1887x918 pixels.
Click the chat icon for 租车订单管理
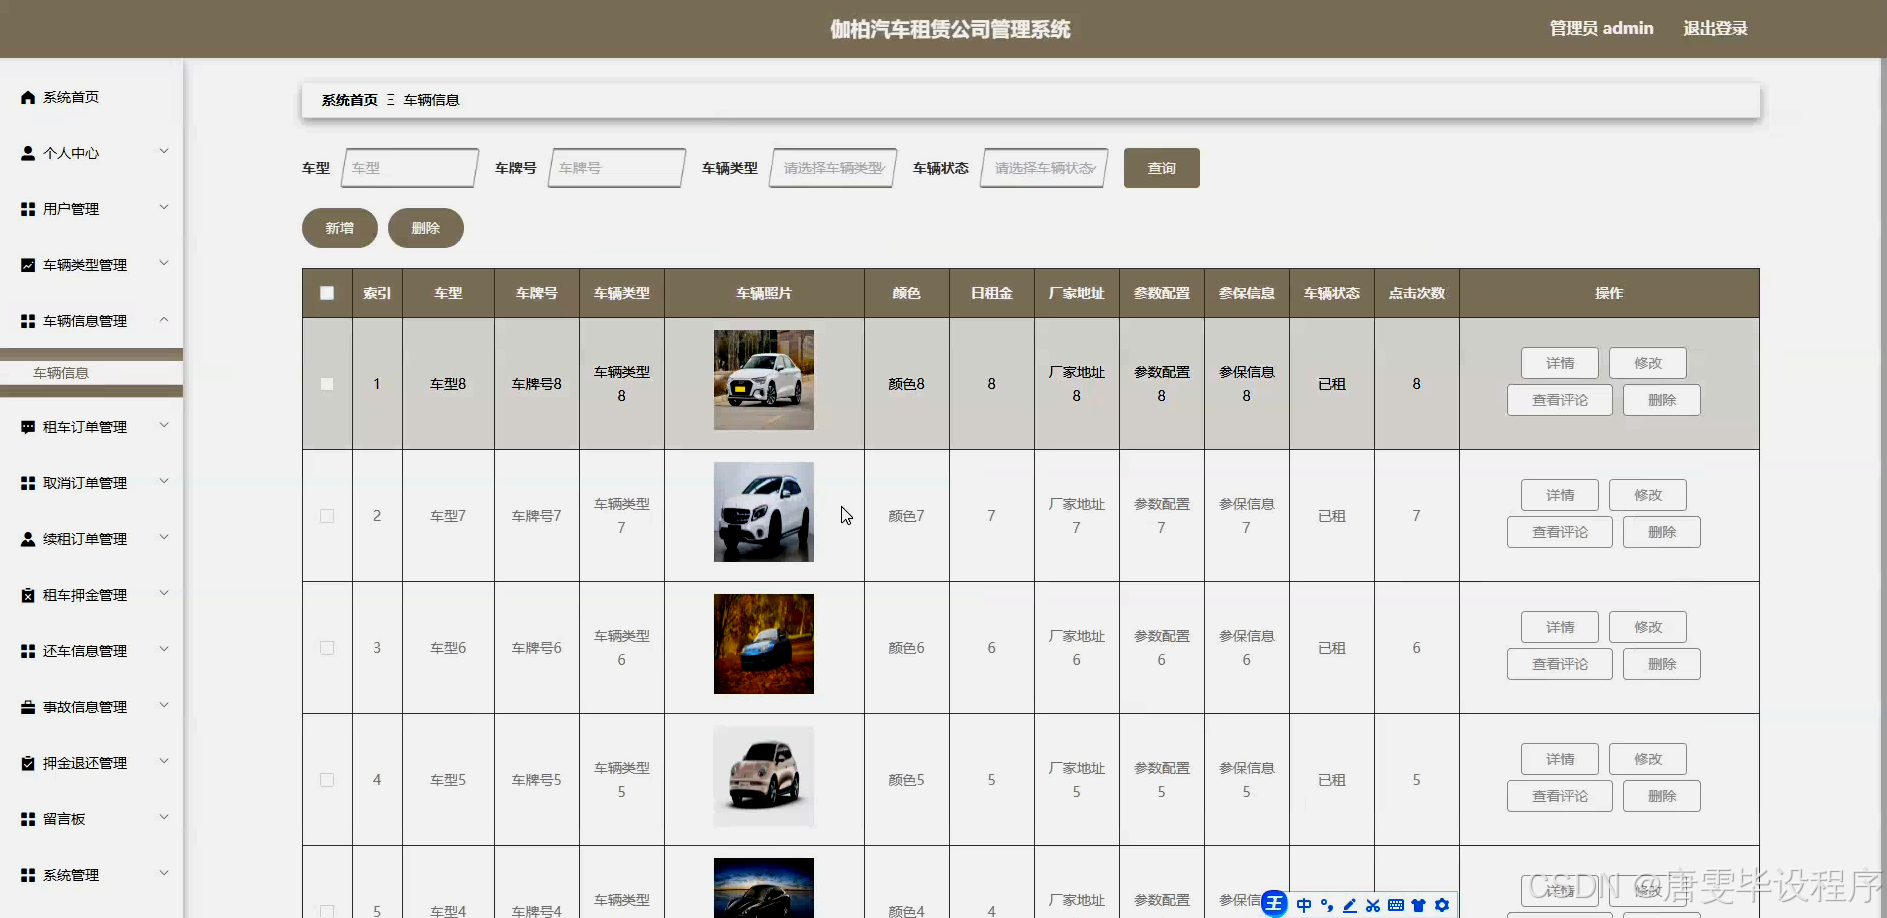click(28, 427)
